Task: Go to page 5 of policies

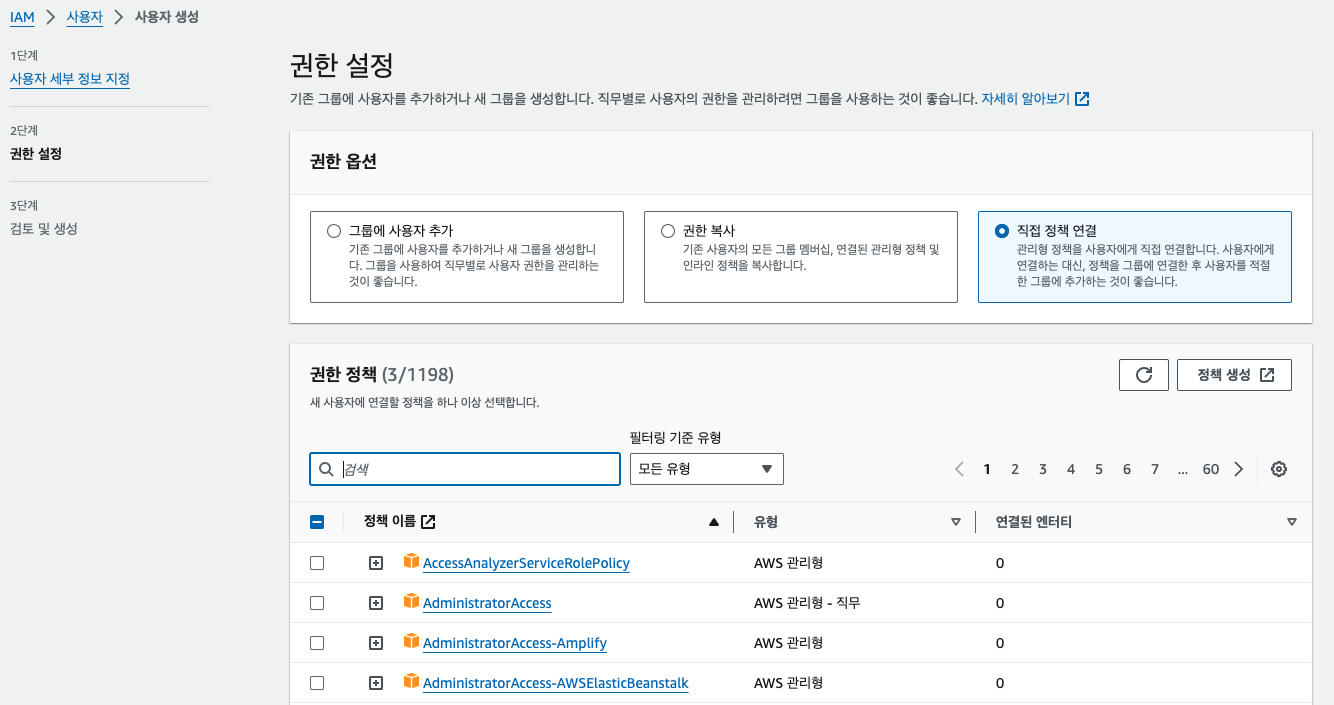Action: pyautogui.click(x=1099, y=469)
